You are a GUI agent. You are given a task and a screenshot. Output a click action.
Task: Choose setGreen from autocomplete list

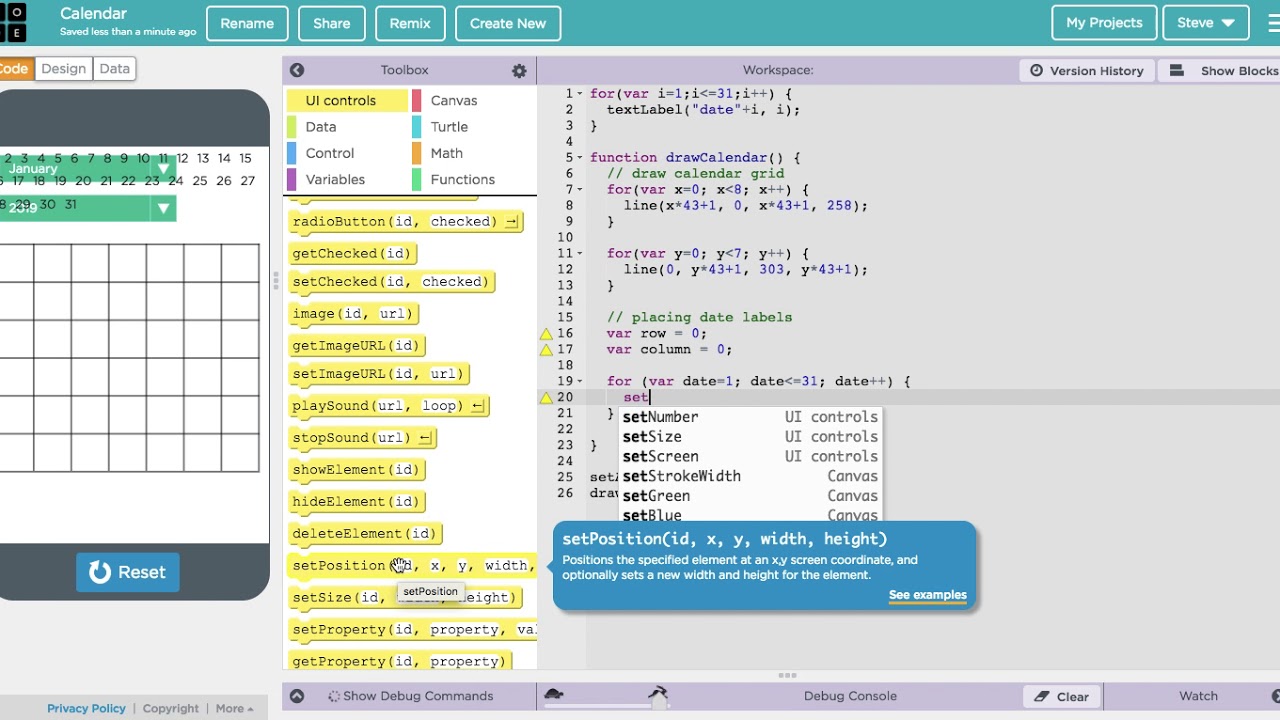coord(750,496)
